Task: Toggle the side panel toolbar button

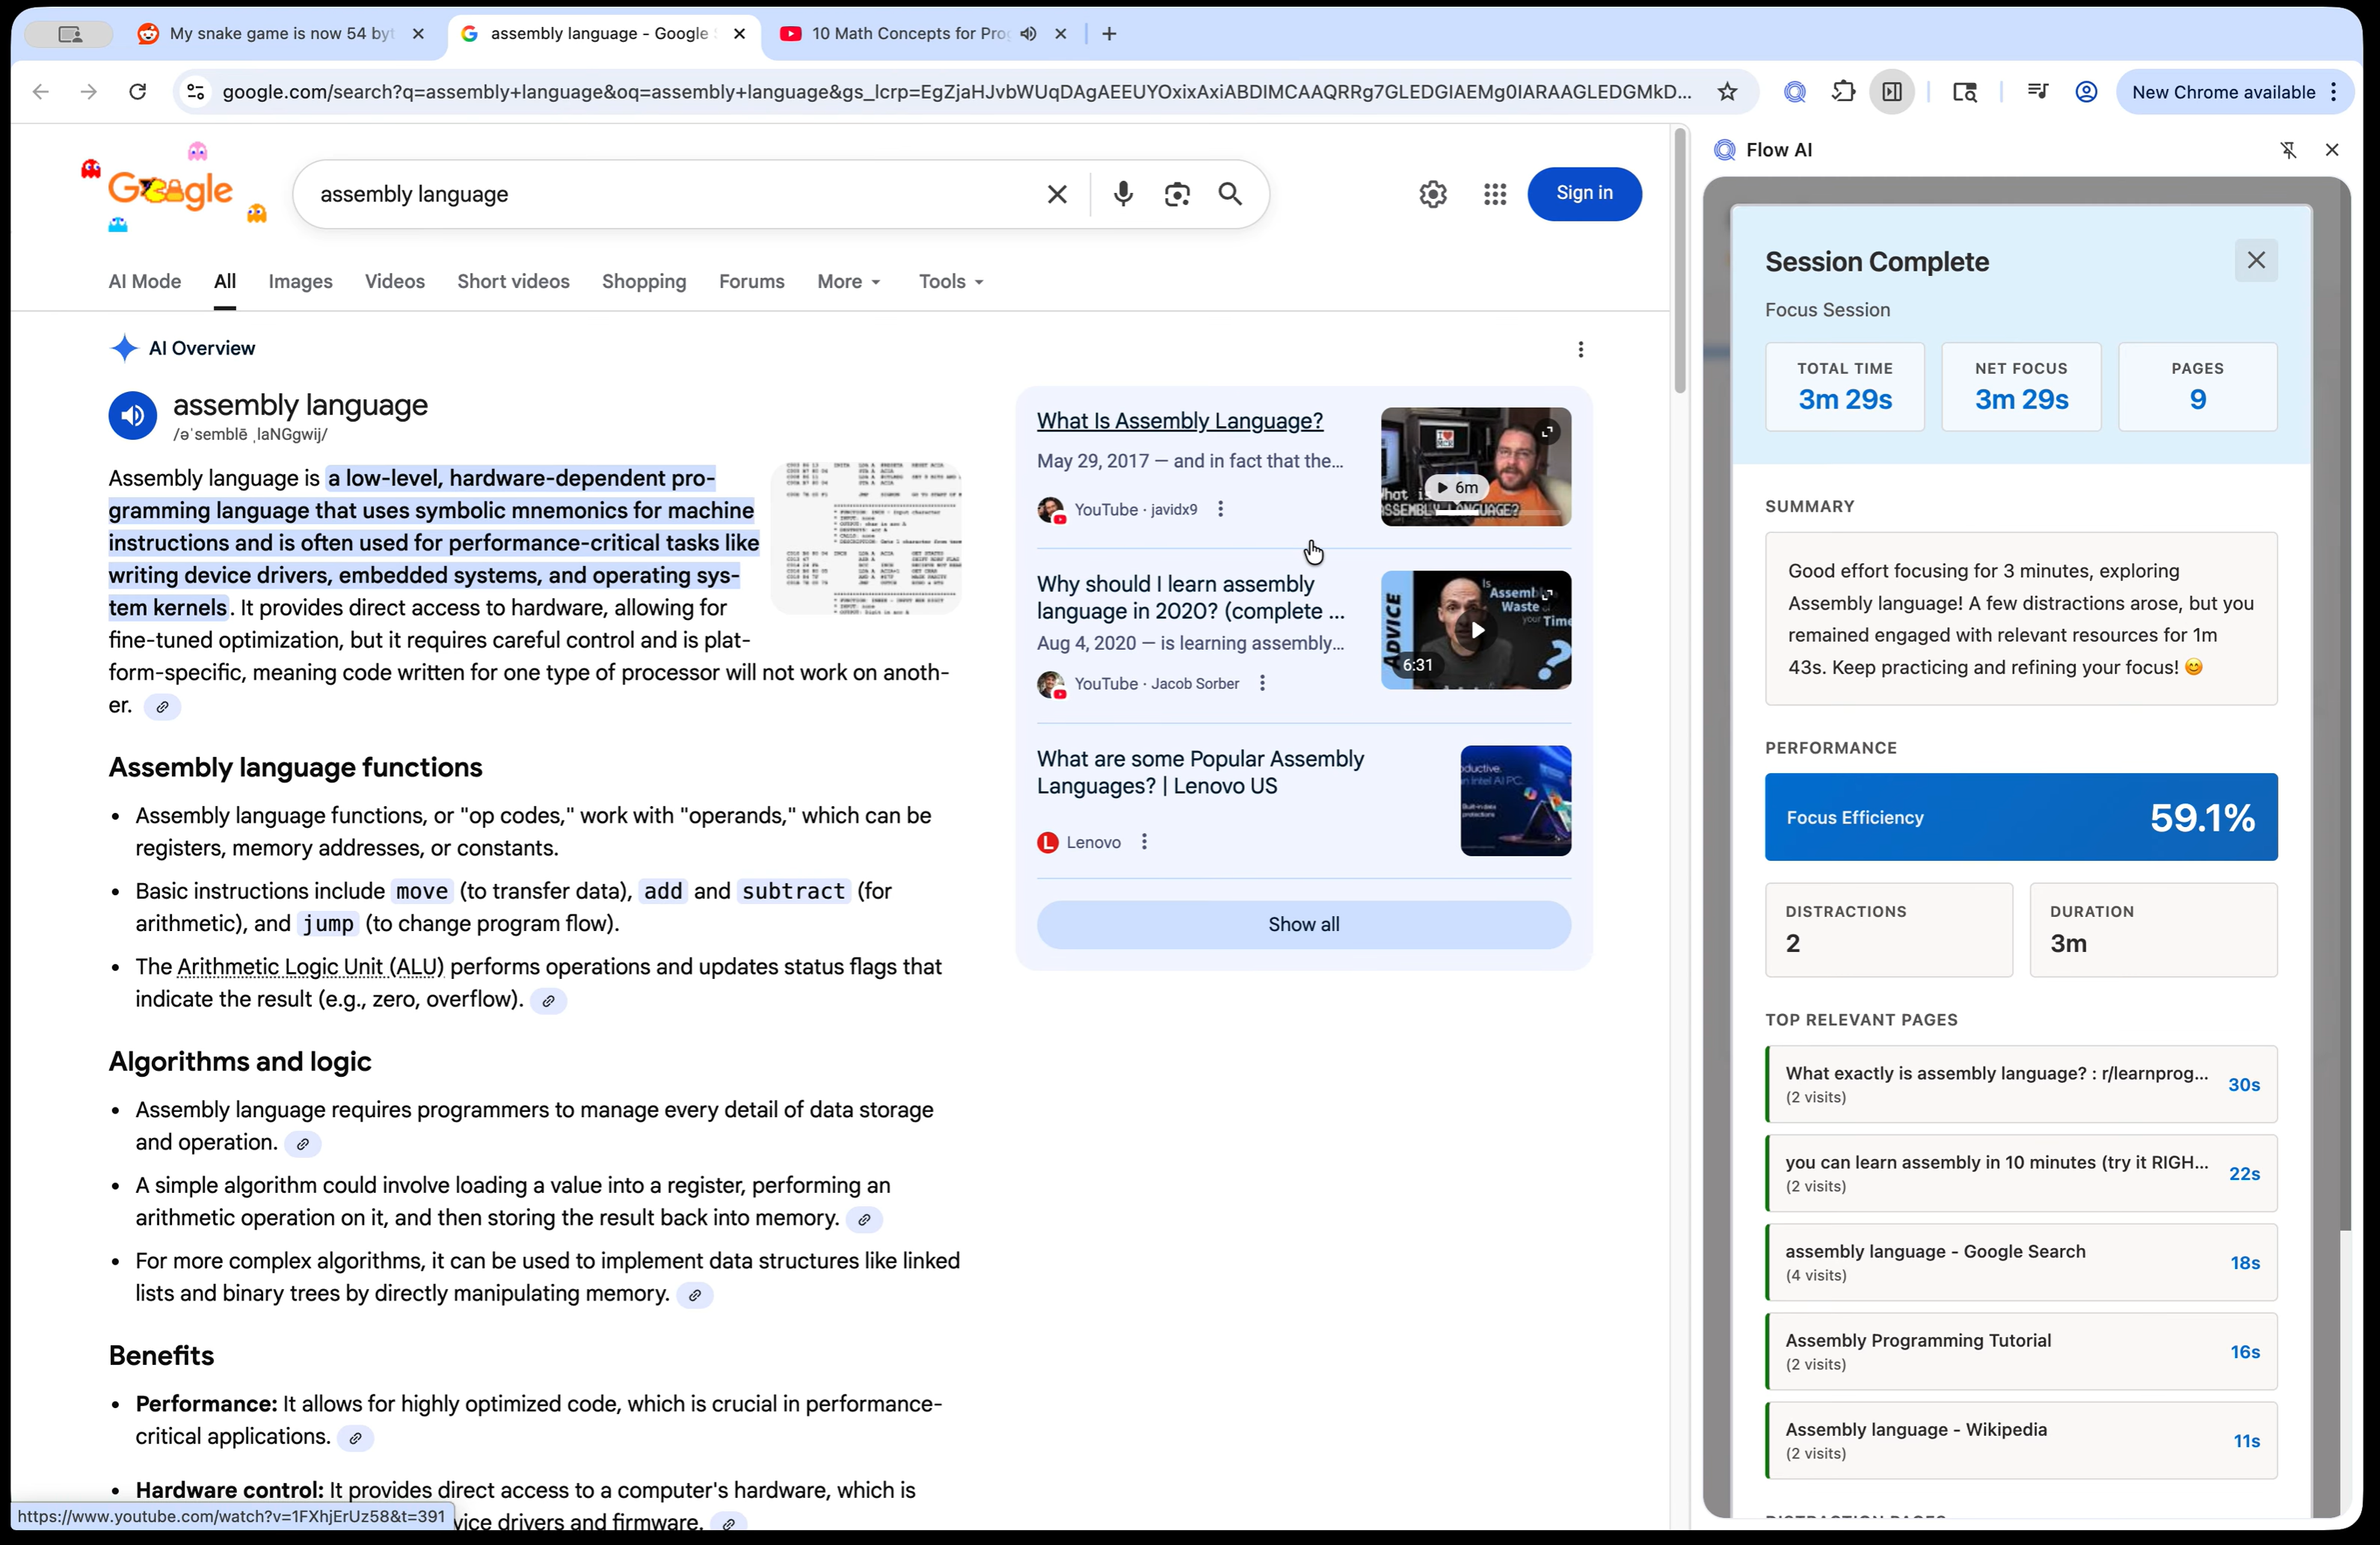Action: pos(1892,92)
